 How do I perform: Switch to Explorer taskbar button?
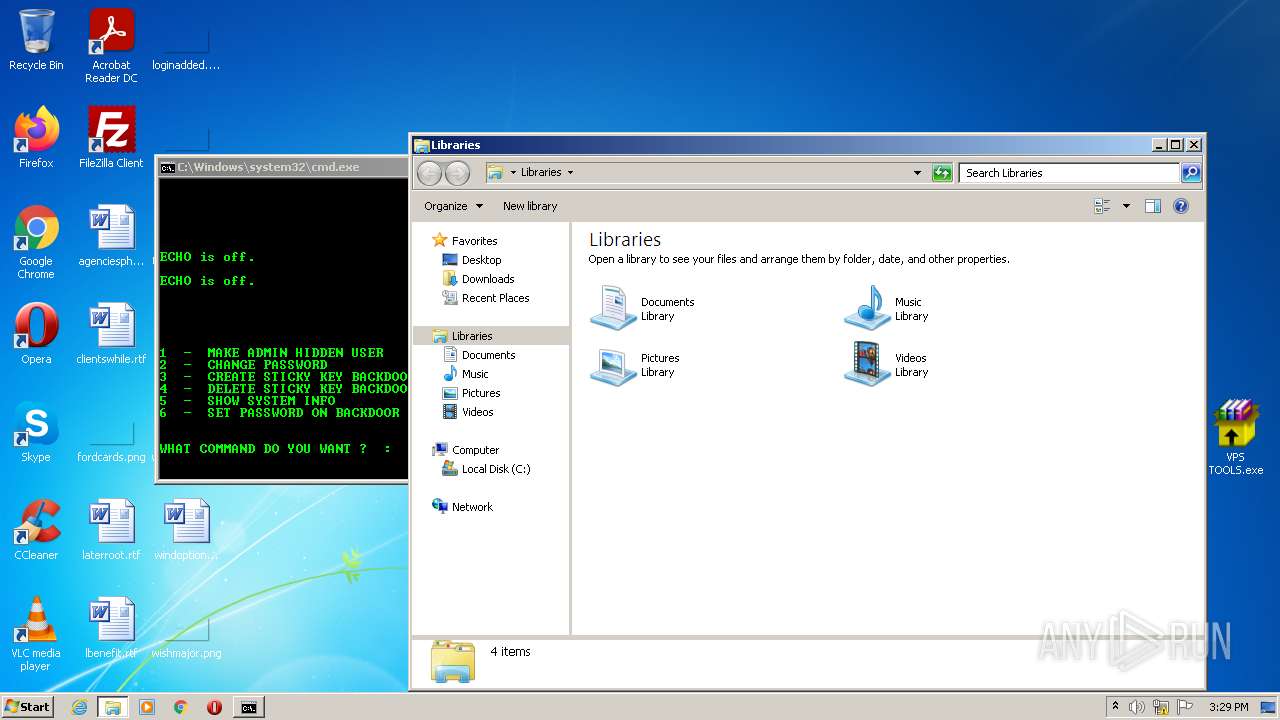coord(113,707)
